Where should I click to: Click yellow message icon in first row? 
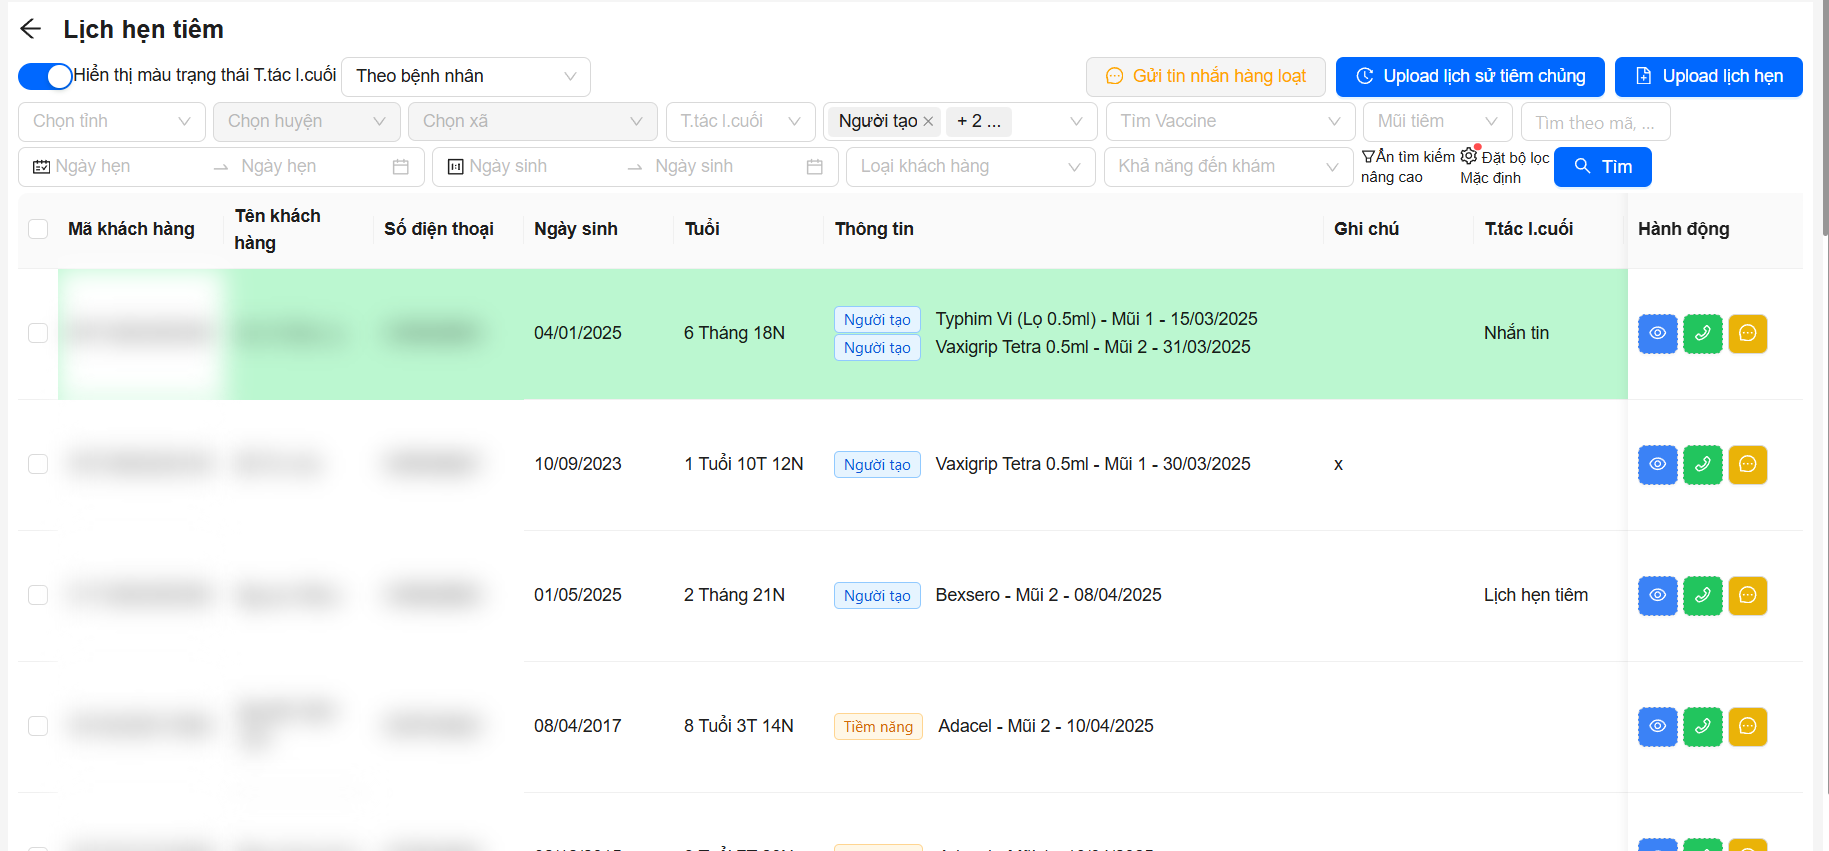1747,333
